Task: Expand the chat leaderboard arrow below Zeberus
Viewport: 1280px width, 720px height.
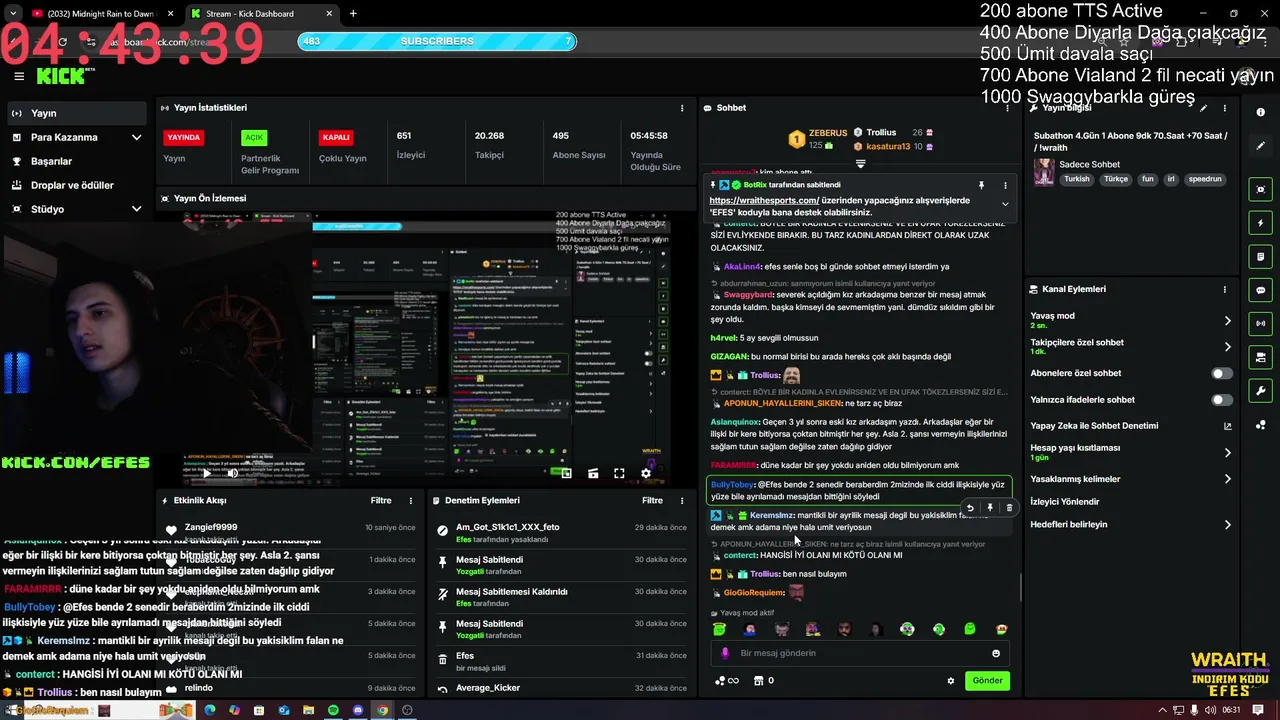Action: tap(860, 162)
